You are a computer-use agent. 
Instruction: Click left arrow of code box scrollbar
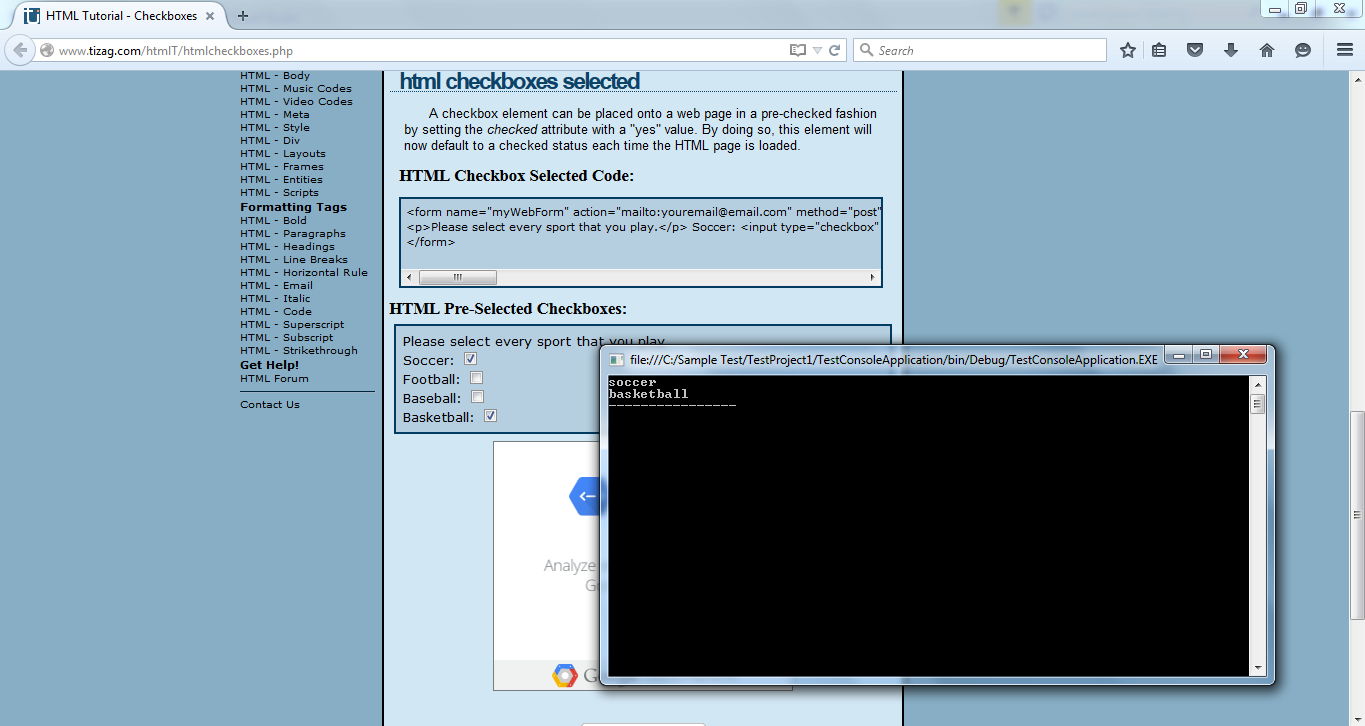pos(409,277)
